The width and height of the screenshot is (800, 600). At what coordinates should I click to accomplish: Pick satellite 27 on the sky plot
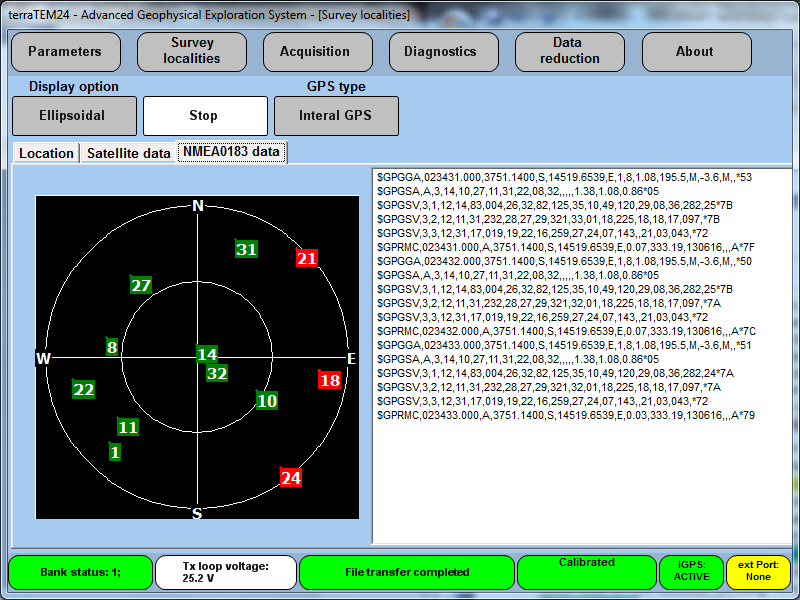pos(141,285)
